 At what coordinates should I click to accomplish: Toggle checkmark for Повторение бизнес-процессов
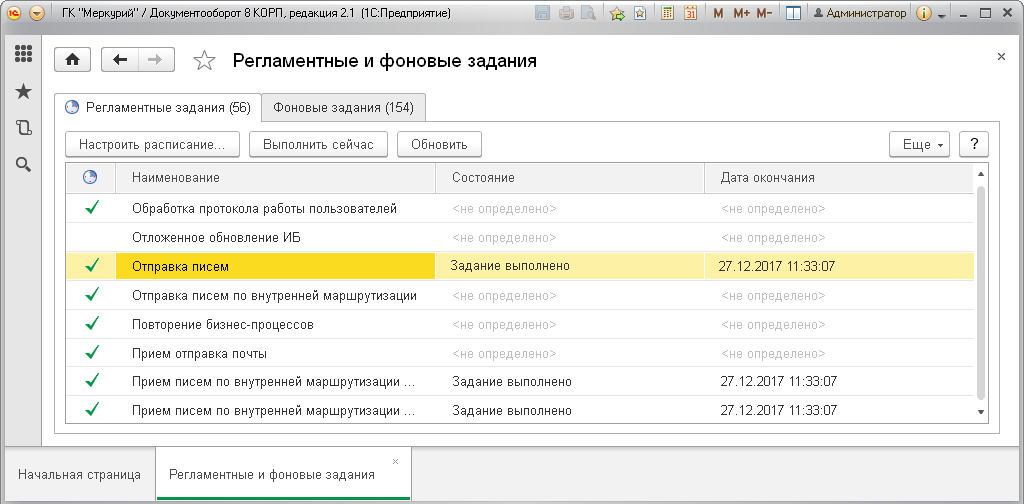92,324
